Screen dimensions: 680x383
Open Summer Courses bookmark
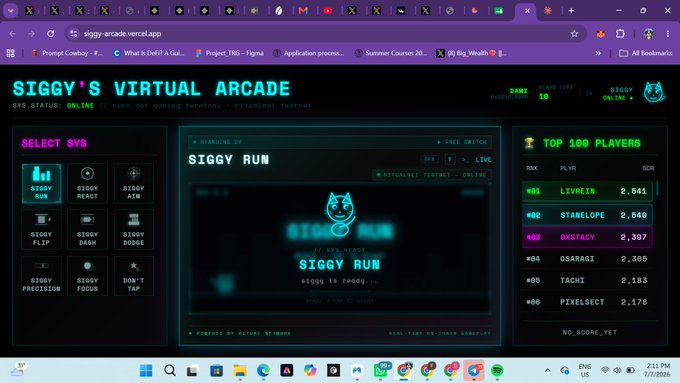390,53
